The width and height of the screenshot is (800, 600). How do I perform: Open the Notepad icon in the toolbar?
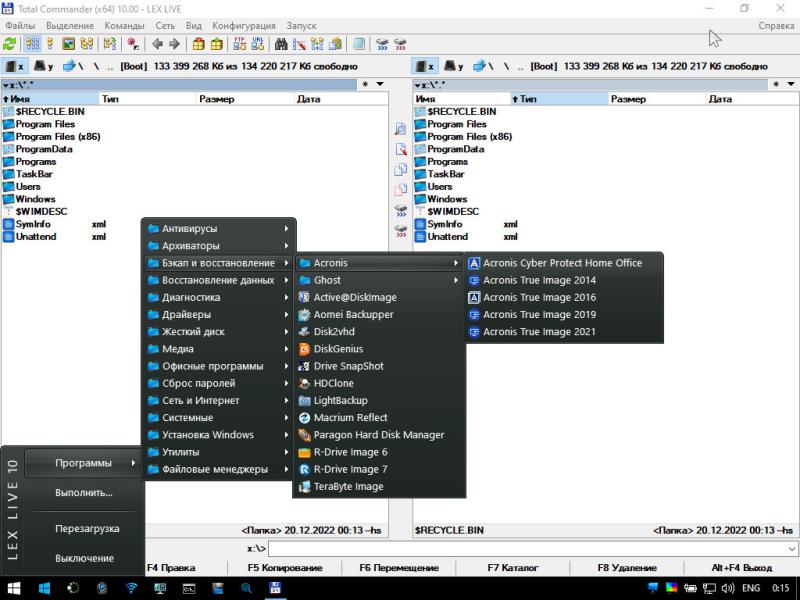tap(359, 44)
